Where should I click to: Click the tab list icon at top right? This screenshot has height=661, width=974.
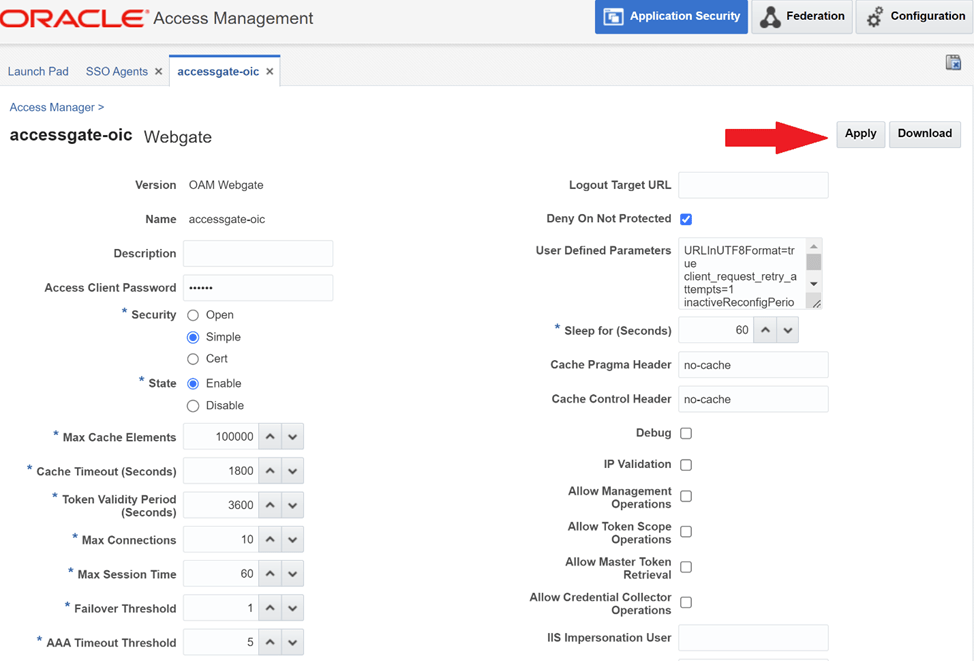tap(953, 63)
